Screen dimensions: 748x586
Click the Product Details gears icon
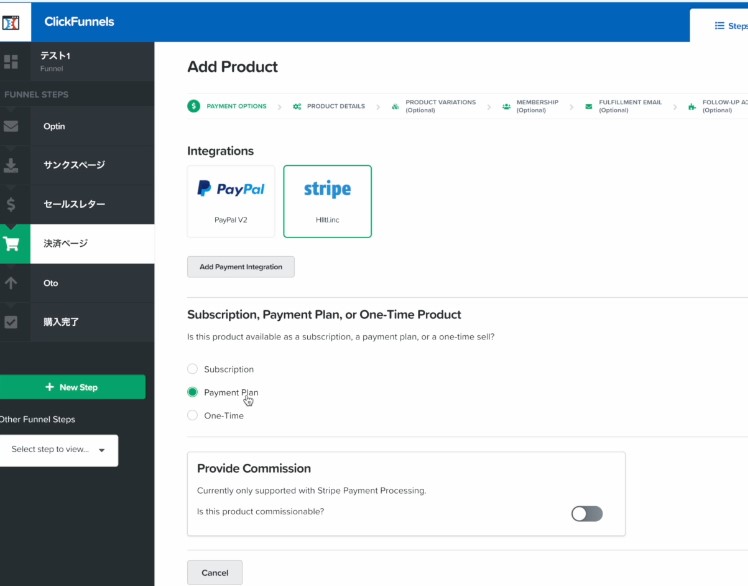click(x=297, y=106)
